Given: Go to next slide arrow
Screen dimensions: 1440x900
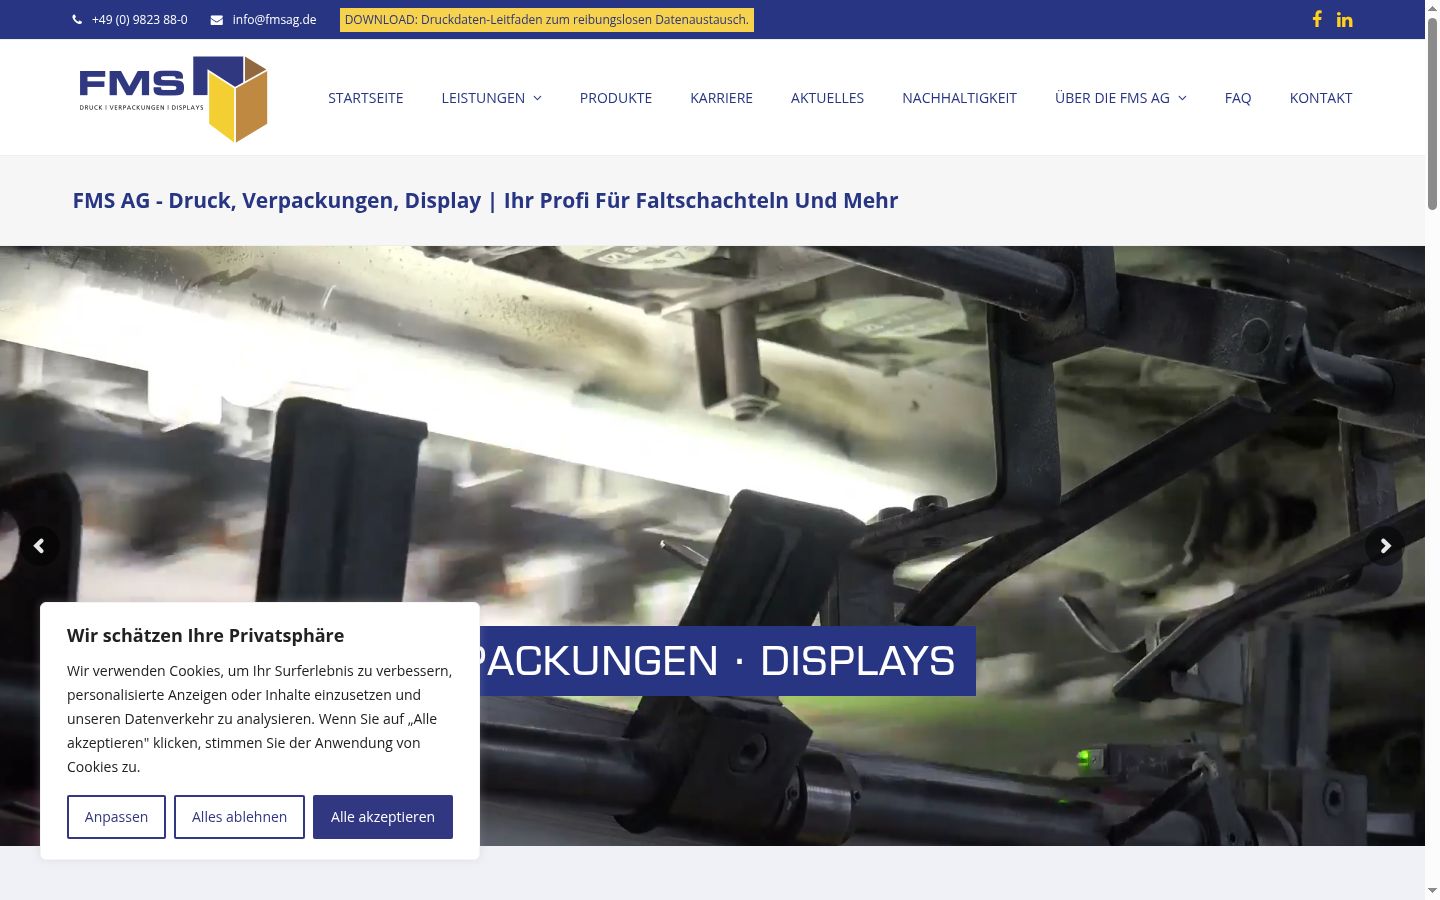Looking at the screenshot, I should click(1385, 546).
